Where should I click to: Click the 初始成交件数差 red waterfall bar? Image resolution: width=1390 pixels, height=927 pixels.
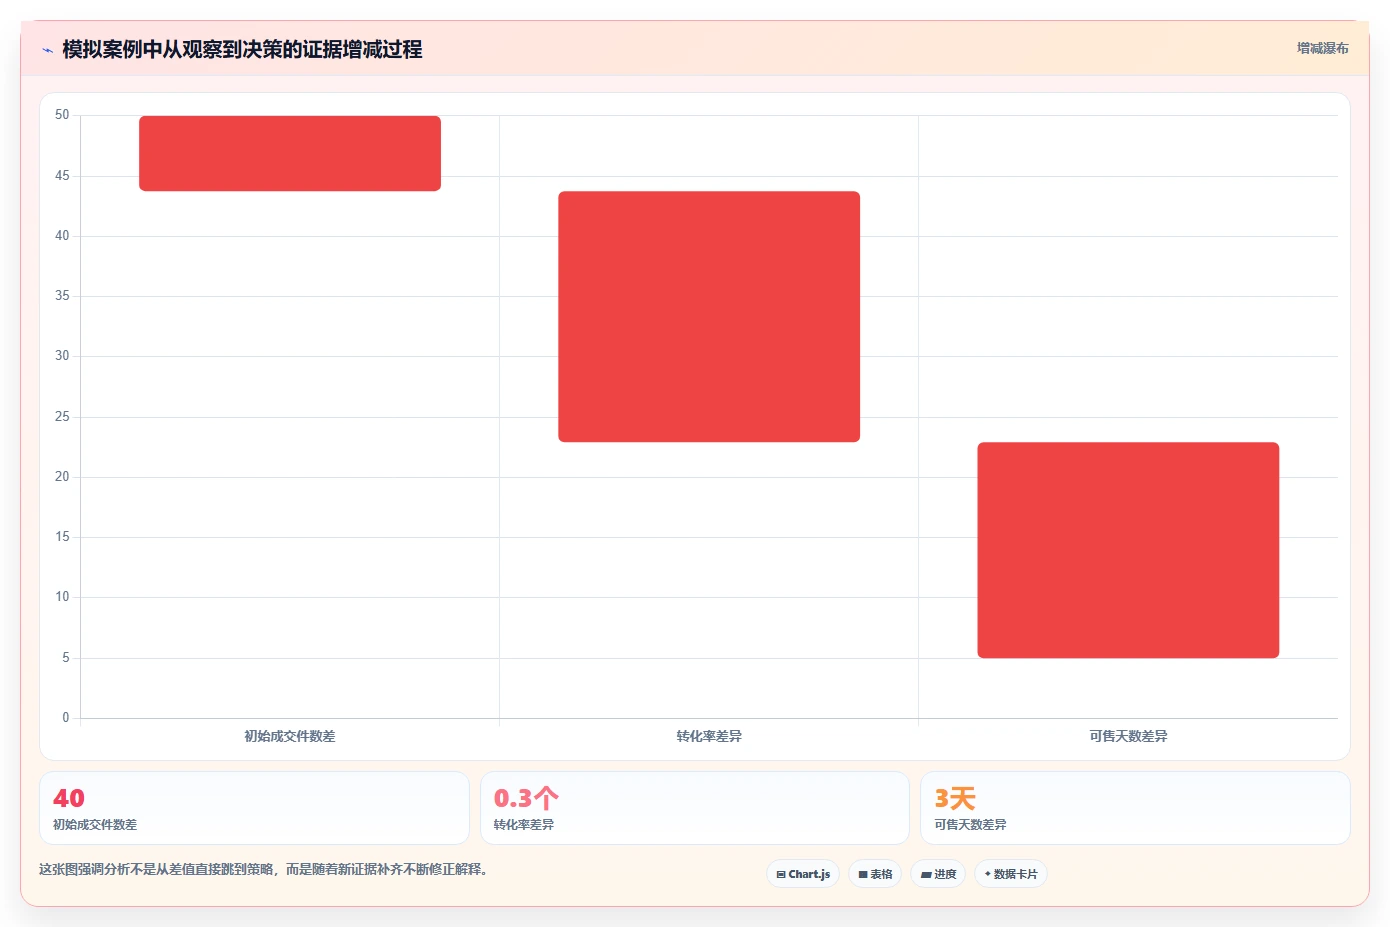pyautogui.click(x=290, y=153)
